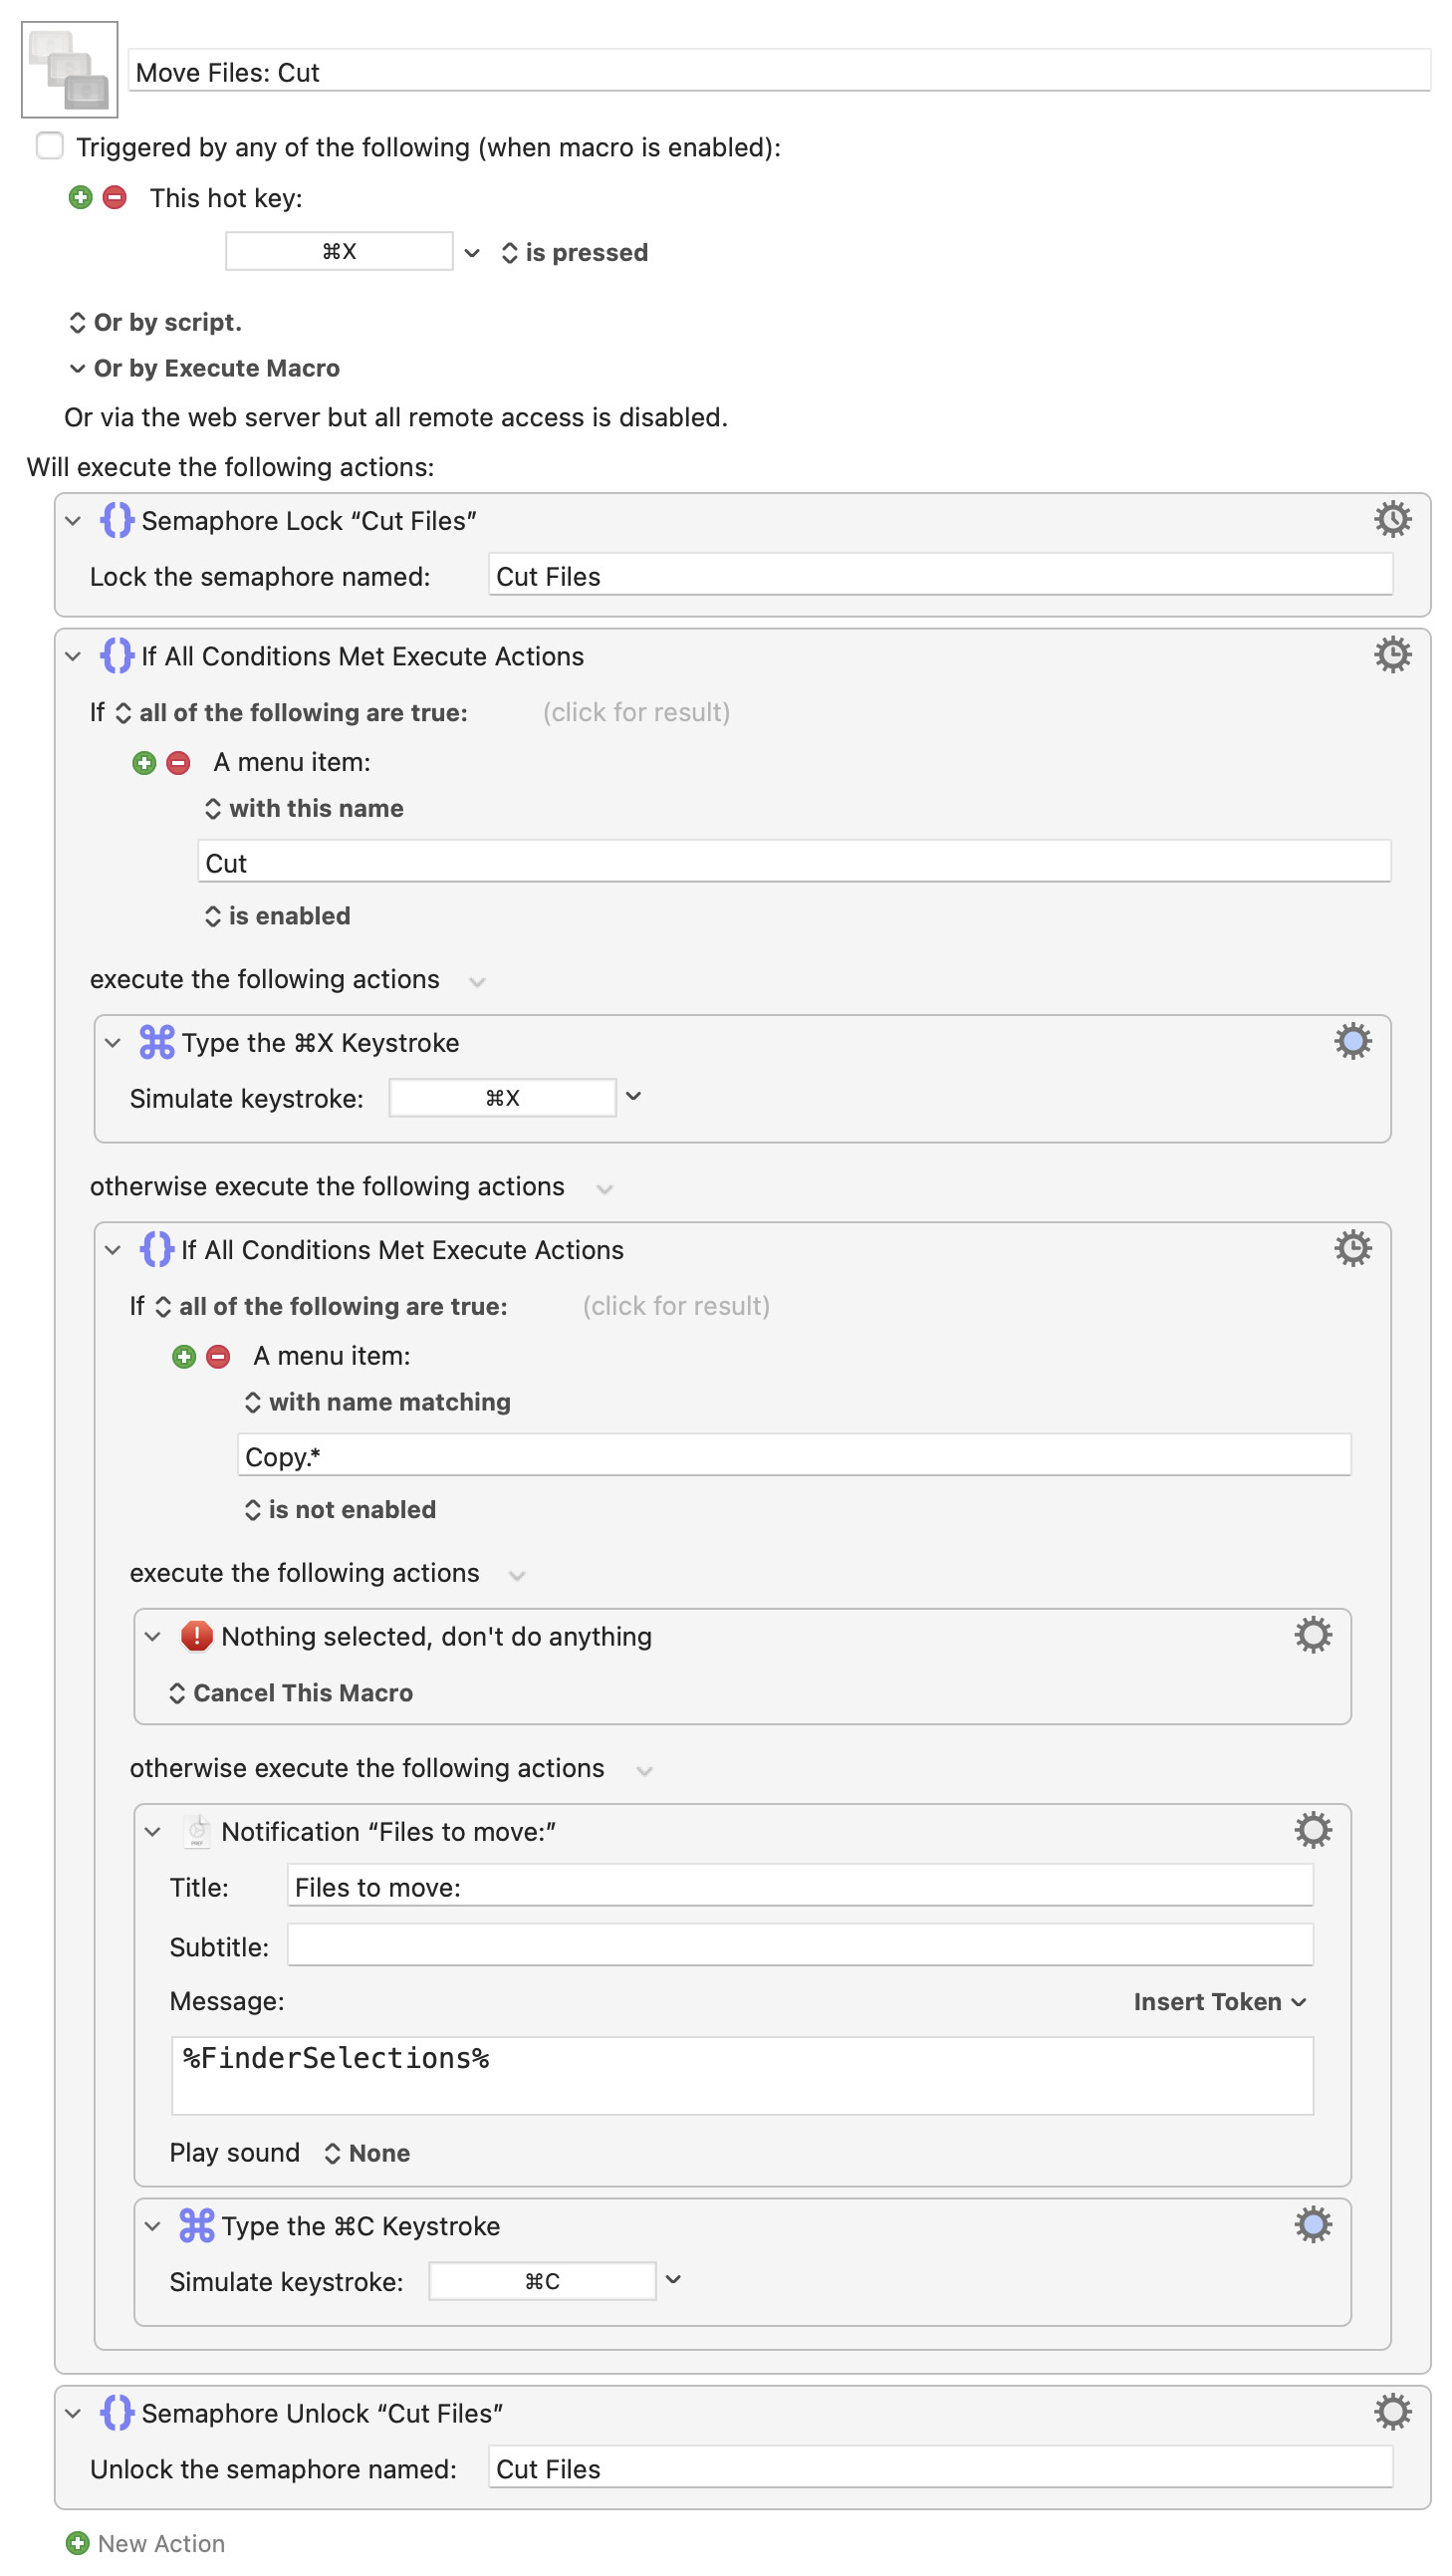Expand the 'Or by Execute Macro' section
The height and width of the screenshot is (2576, 1452).
coord(77,368)
